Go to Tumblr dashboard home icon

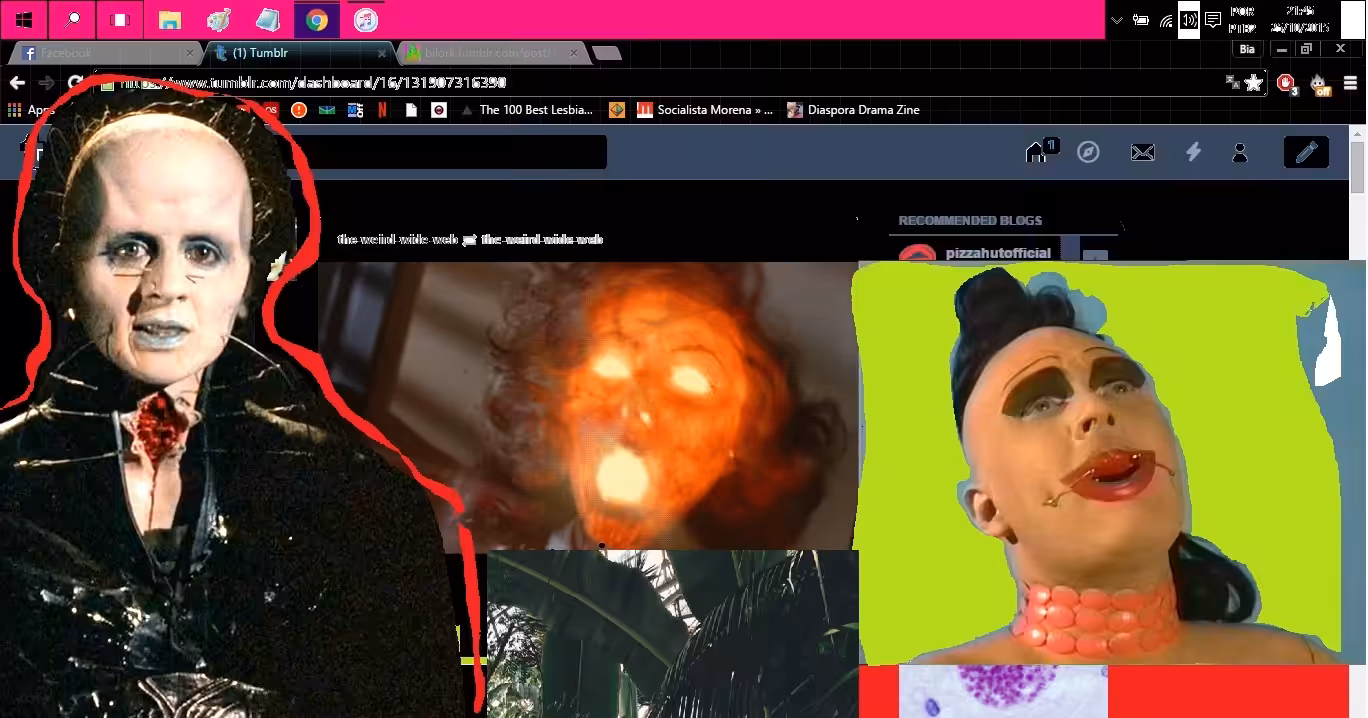tap(1037, 152)
